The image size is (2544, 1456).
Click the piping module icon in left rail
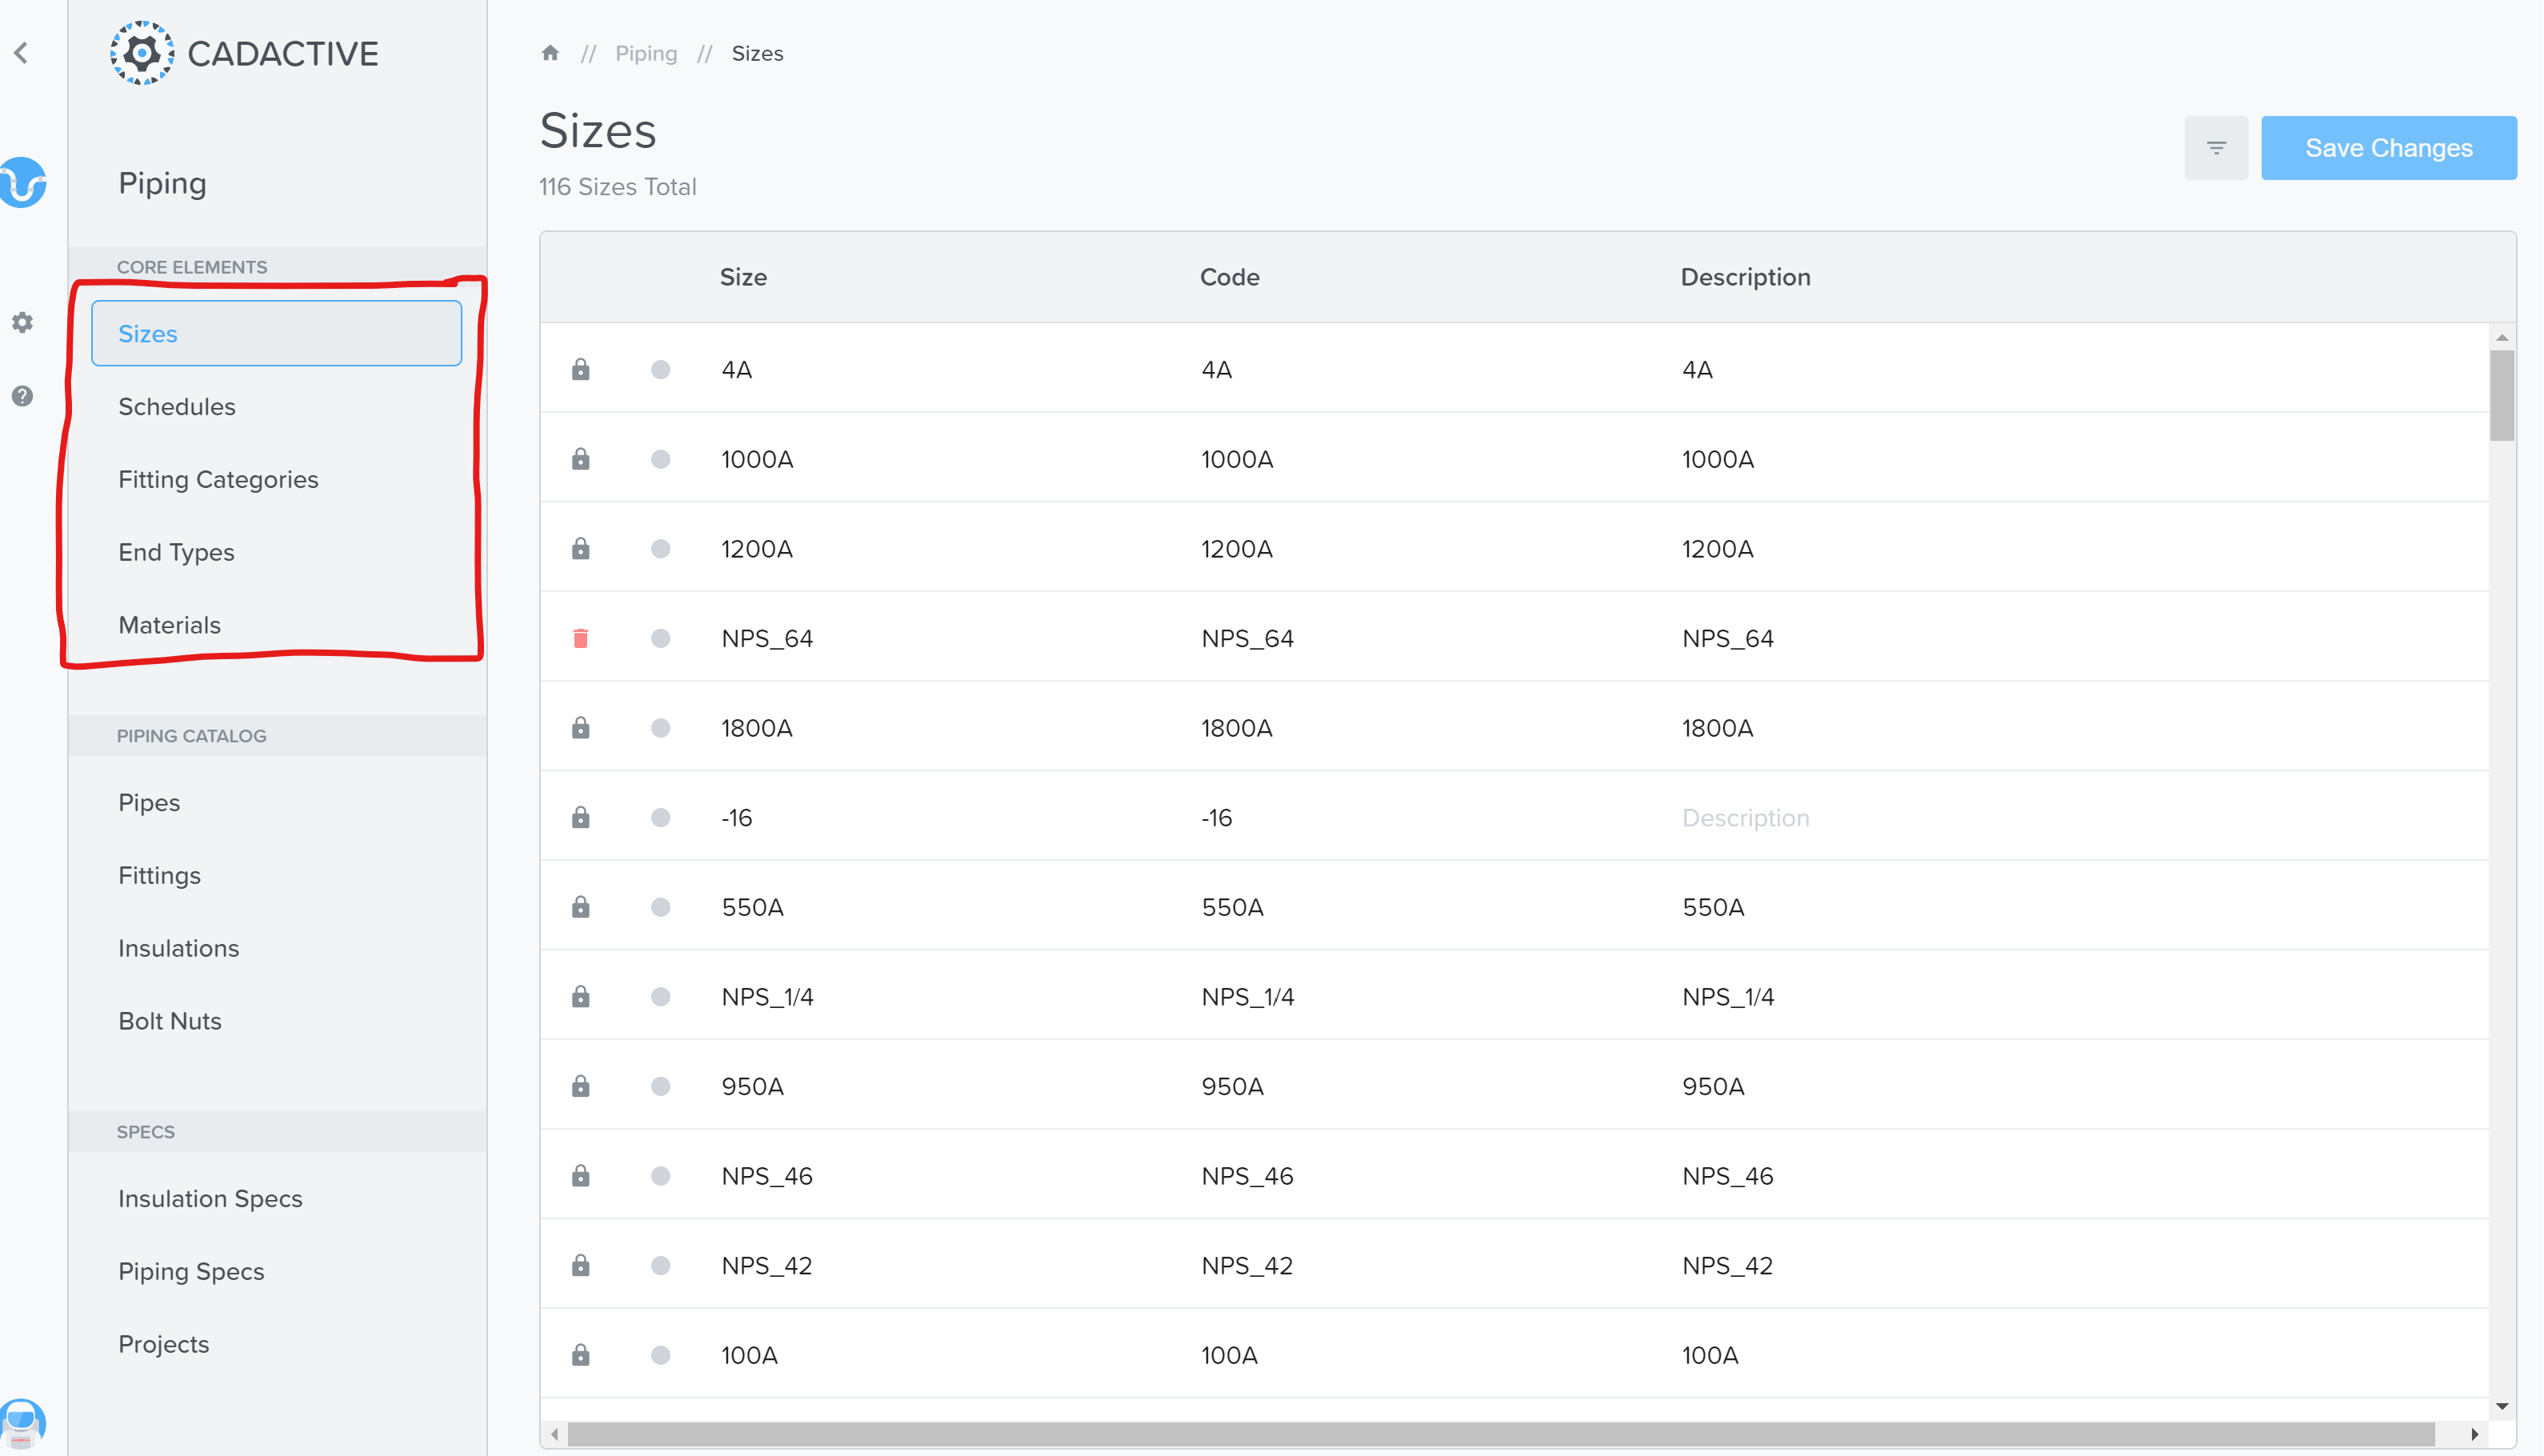click(22, 183)
